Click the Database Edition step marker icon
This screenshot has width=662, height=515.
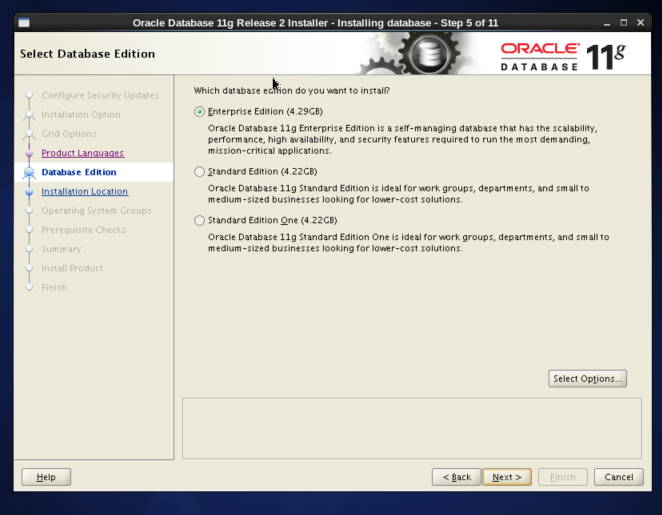click(29, 173)
